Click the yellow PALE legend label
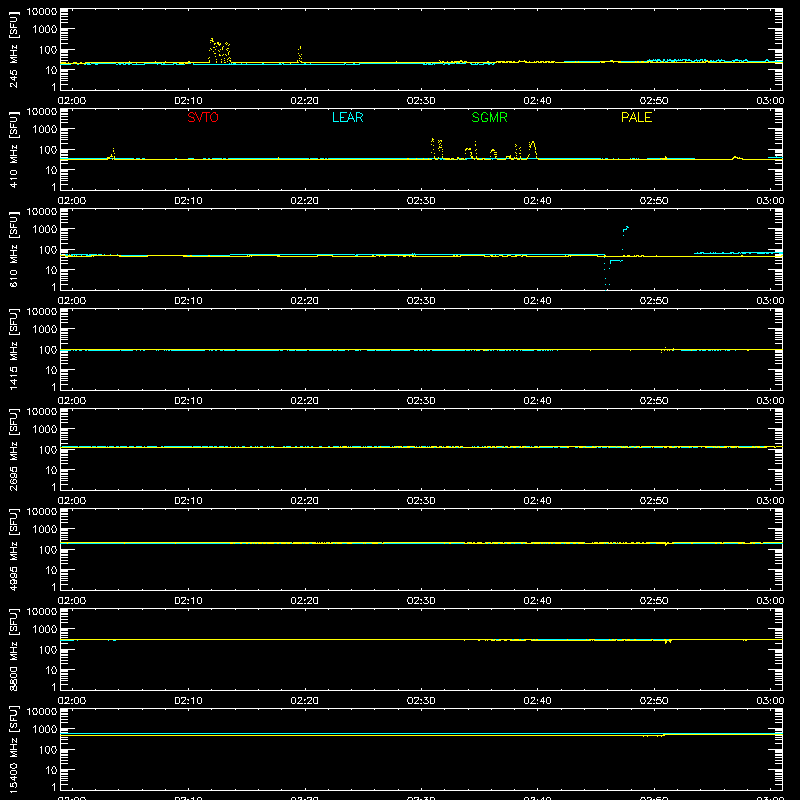 pyautogui.click(x=636, y=117)
